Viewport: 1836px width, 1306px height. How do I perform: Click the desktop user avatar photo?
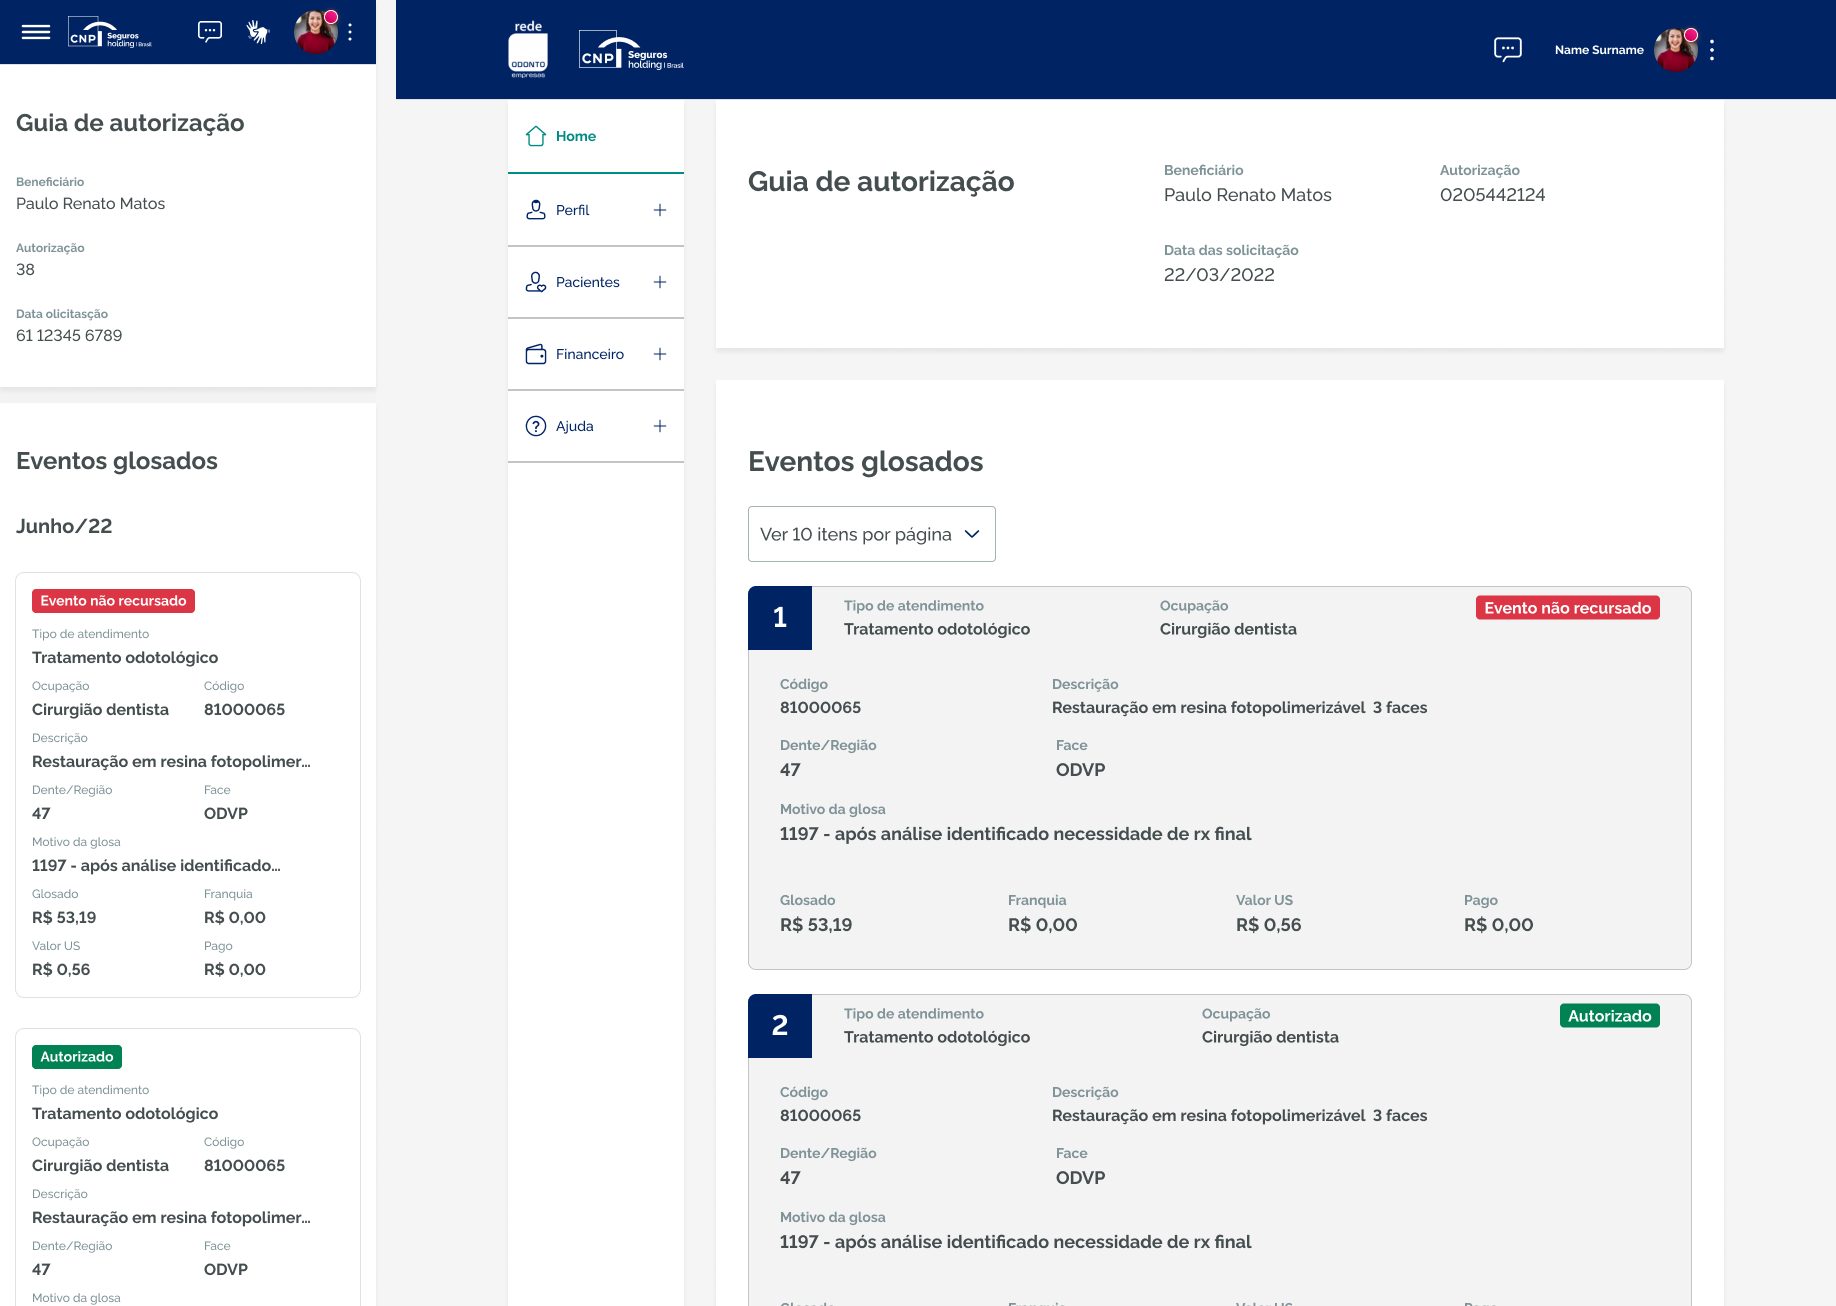pos(1675,50)
